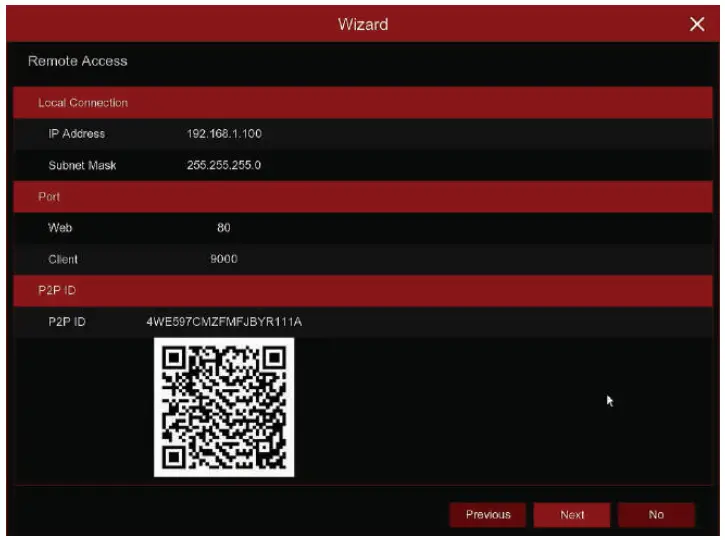Click the Web port label
725x540 pixels.
coord(60,227)
